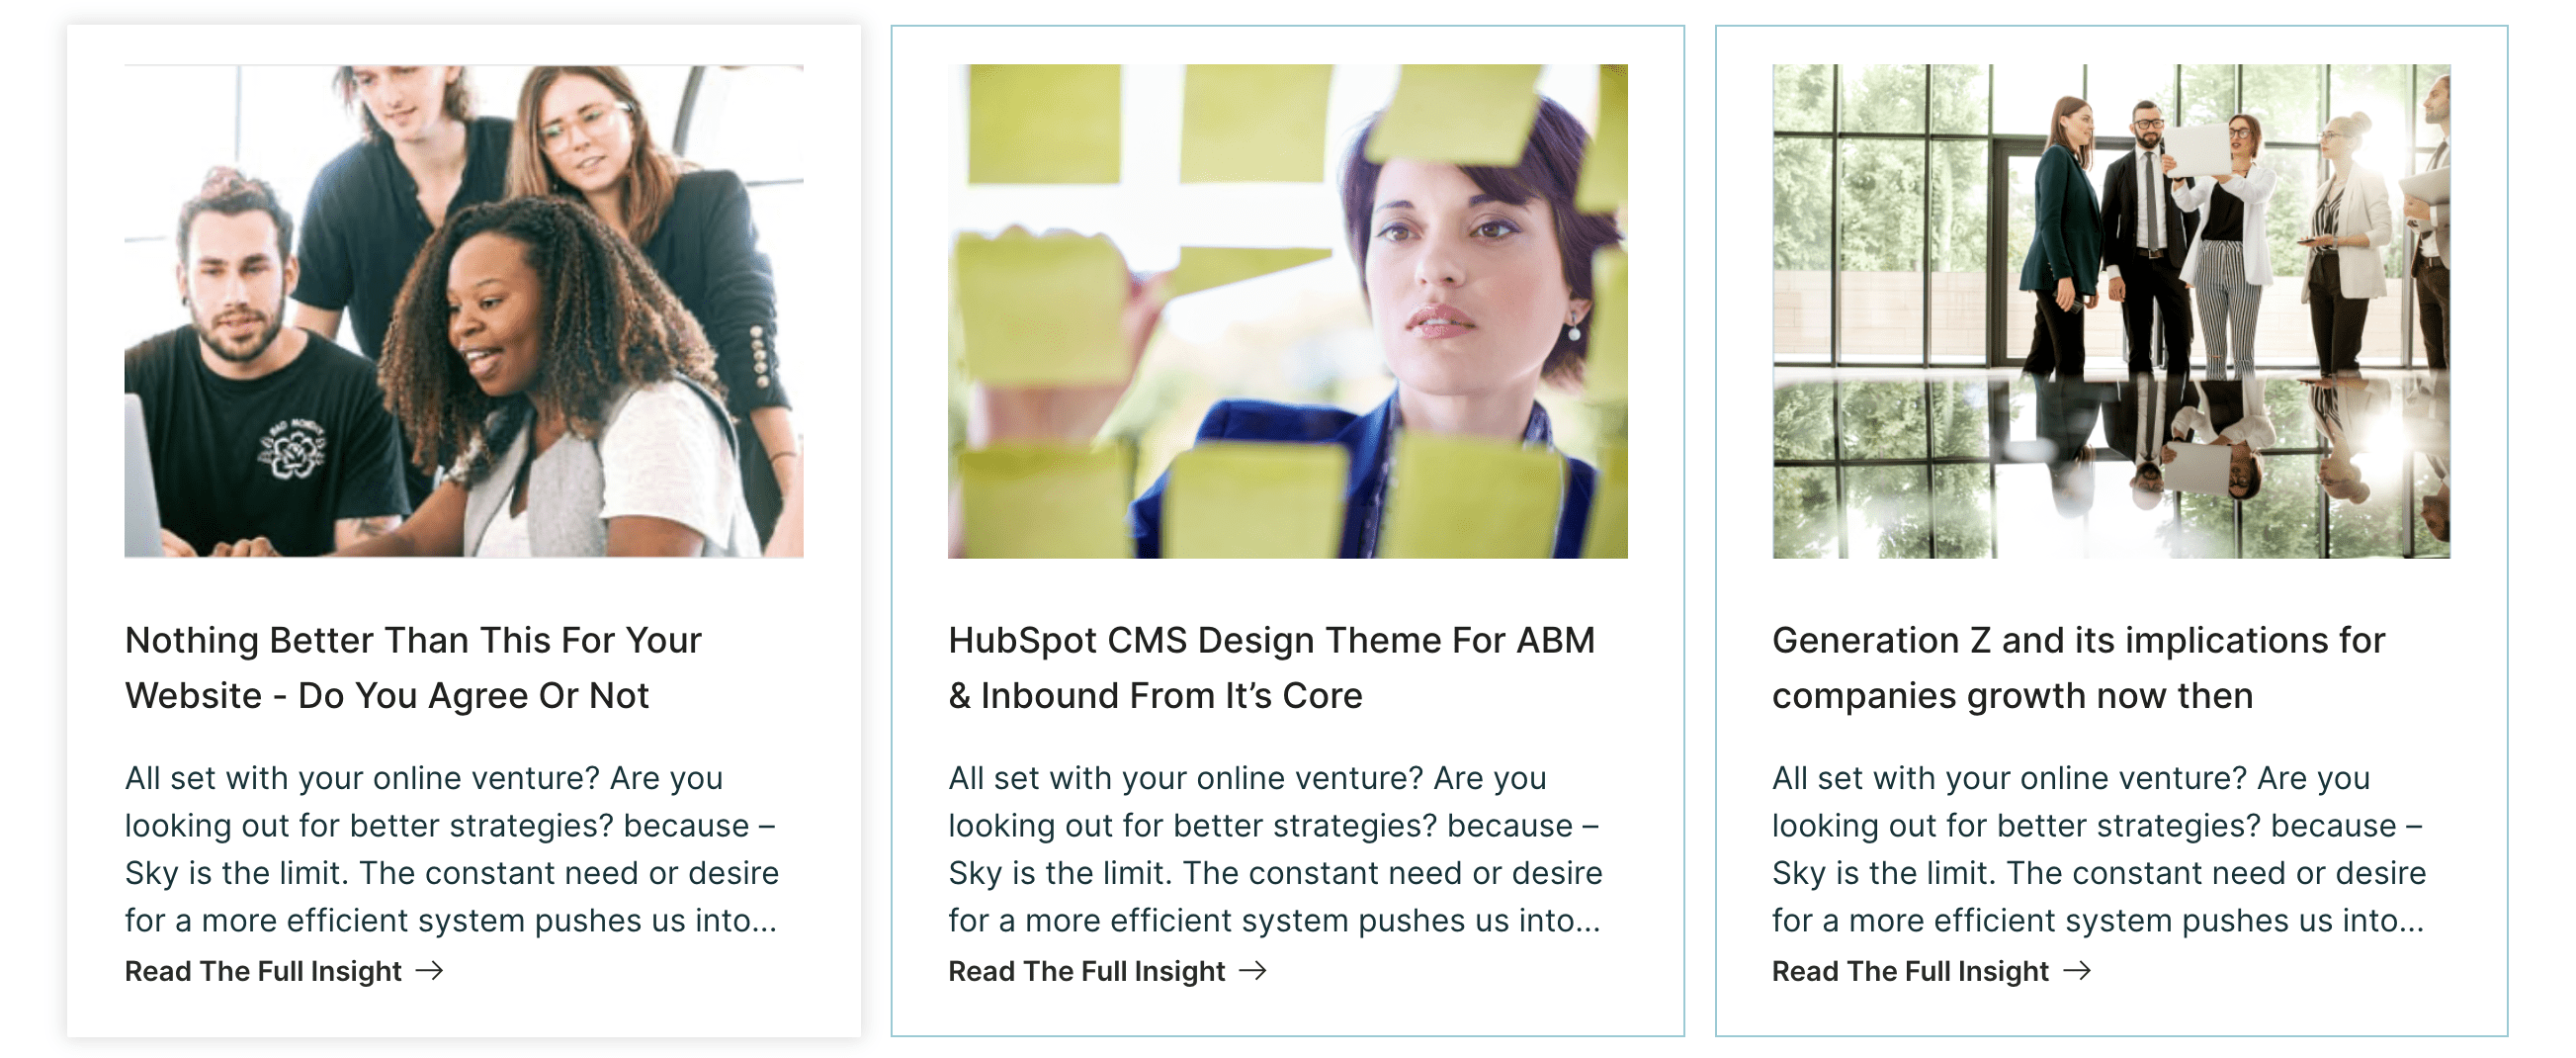Viewport: 2576px width, 1058px height.
Task: Click the arrow icon on the HubSpot CMS card
Action: tap(1254, 970)
